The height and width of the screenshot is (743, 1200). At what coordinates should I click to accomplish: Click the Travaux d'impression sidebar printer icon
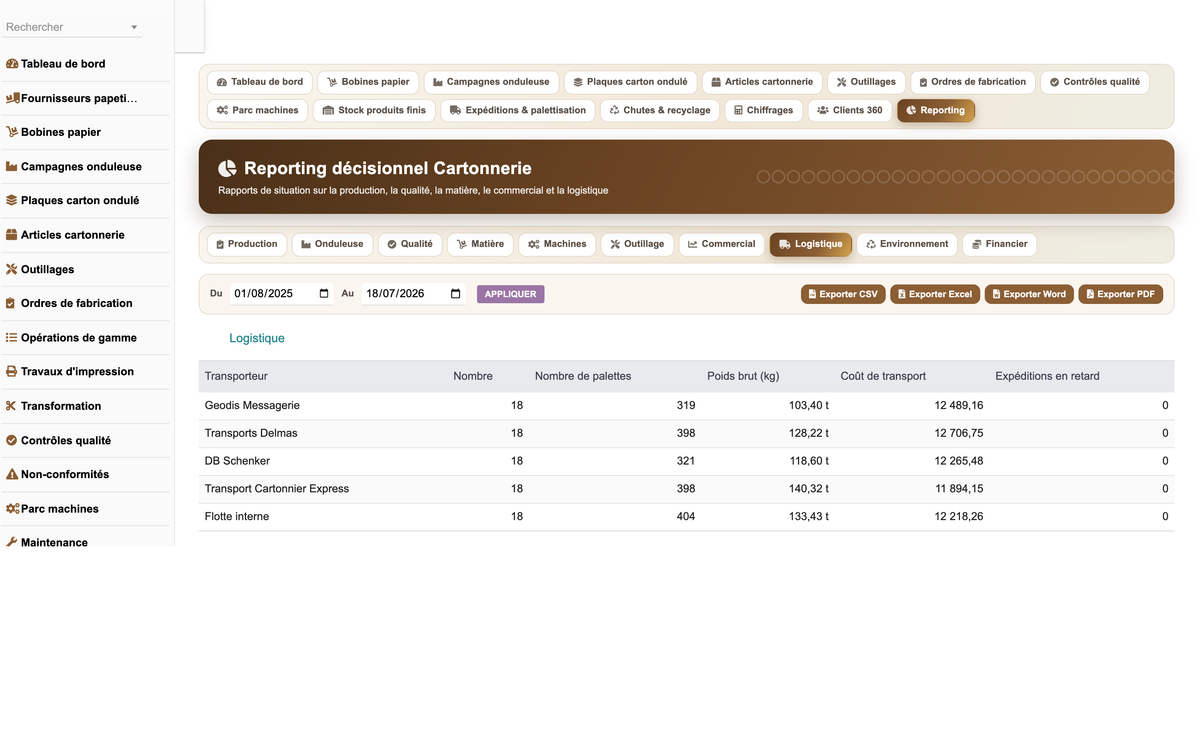pos(12,371)
